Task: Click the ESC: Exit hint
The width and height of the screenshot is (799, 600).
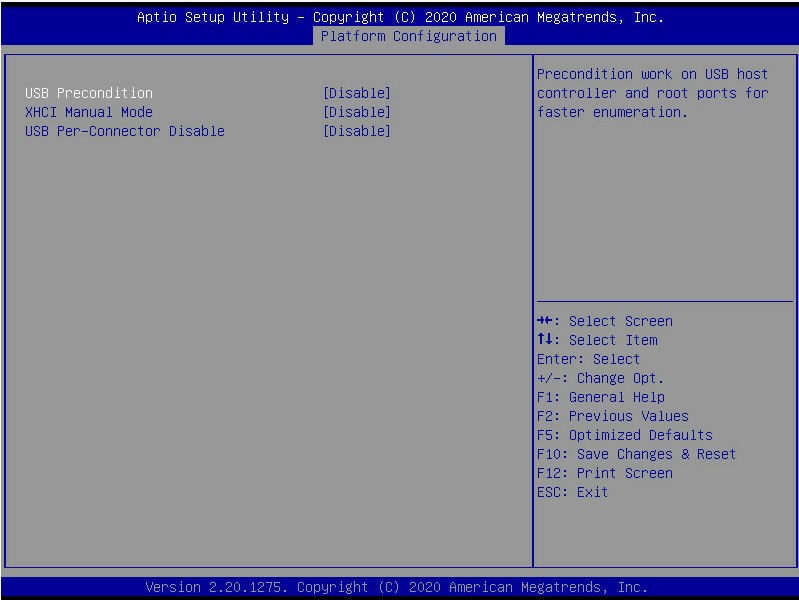Action: coord(572,492)
